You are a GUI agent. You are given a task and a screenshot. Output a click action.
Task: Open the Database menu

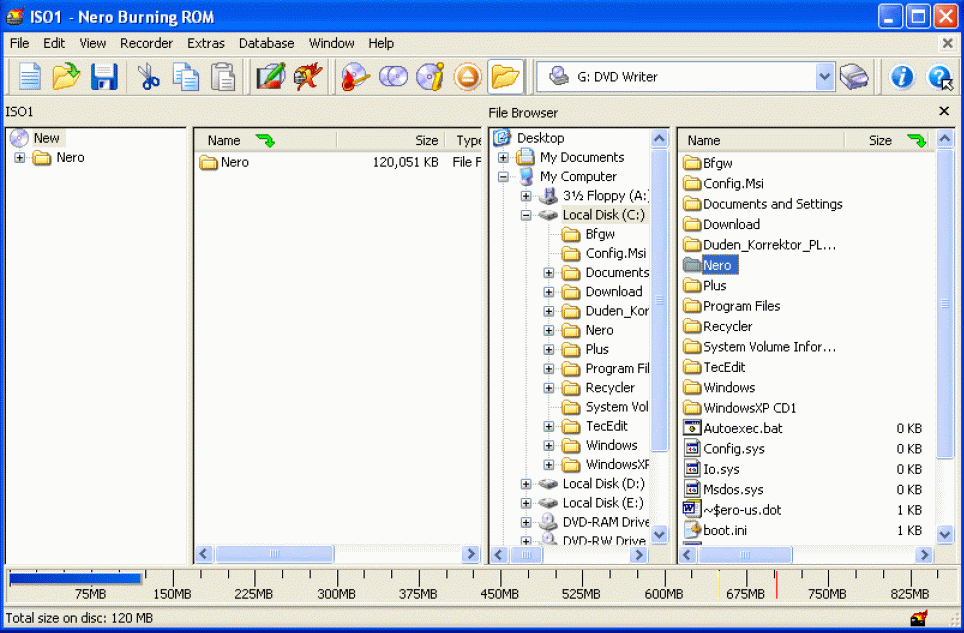pyautogui.click(x=266, y=43)
